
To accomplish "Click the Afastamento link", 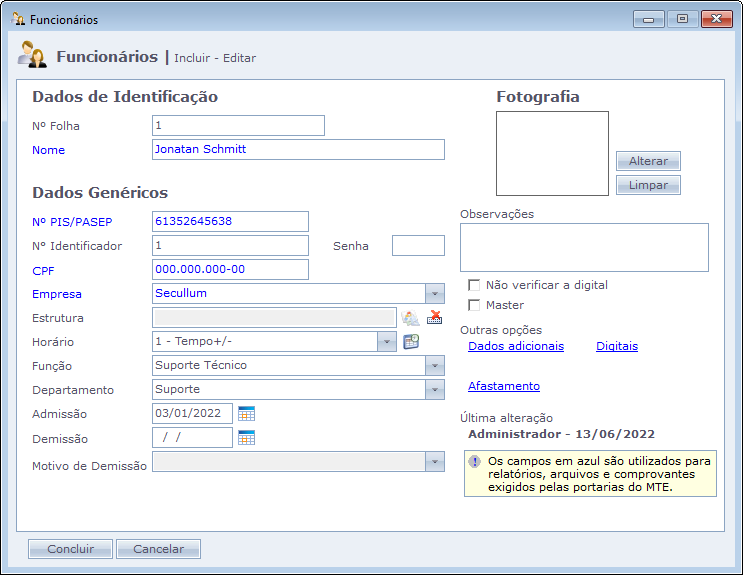I will click(504, 386).
